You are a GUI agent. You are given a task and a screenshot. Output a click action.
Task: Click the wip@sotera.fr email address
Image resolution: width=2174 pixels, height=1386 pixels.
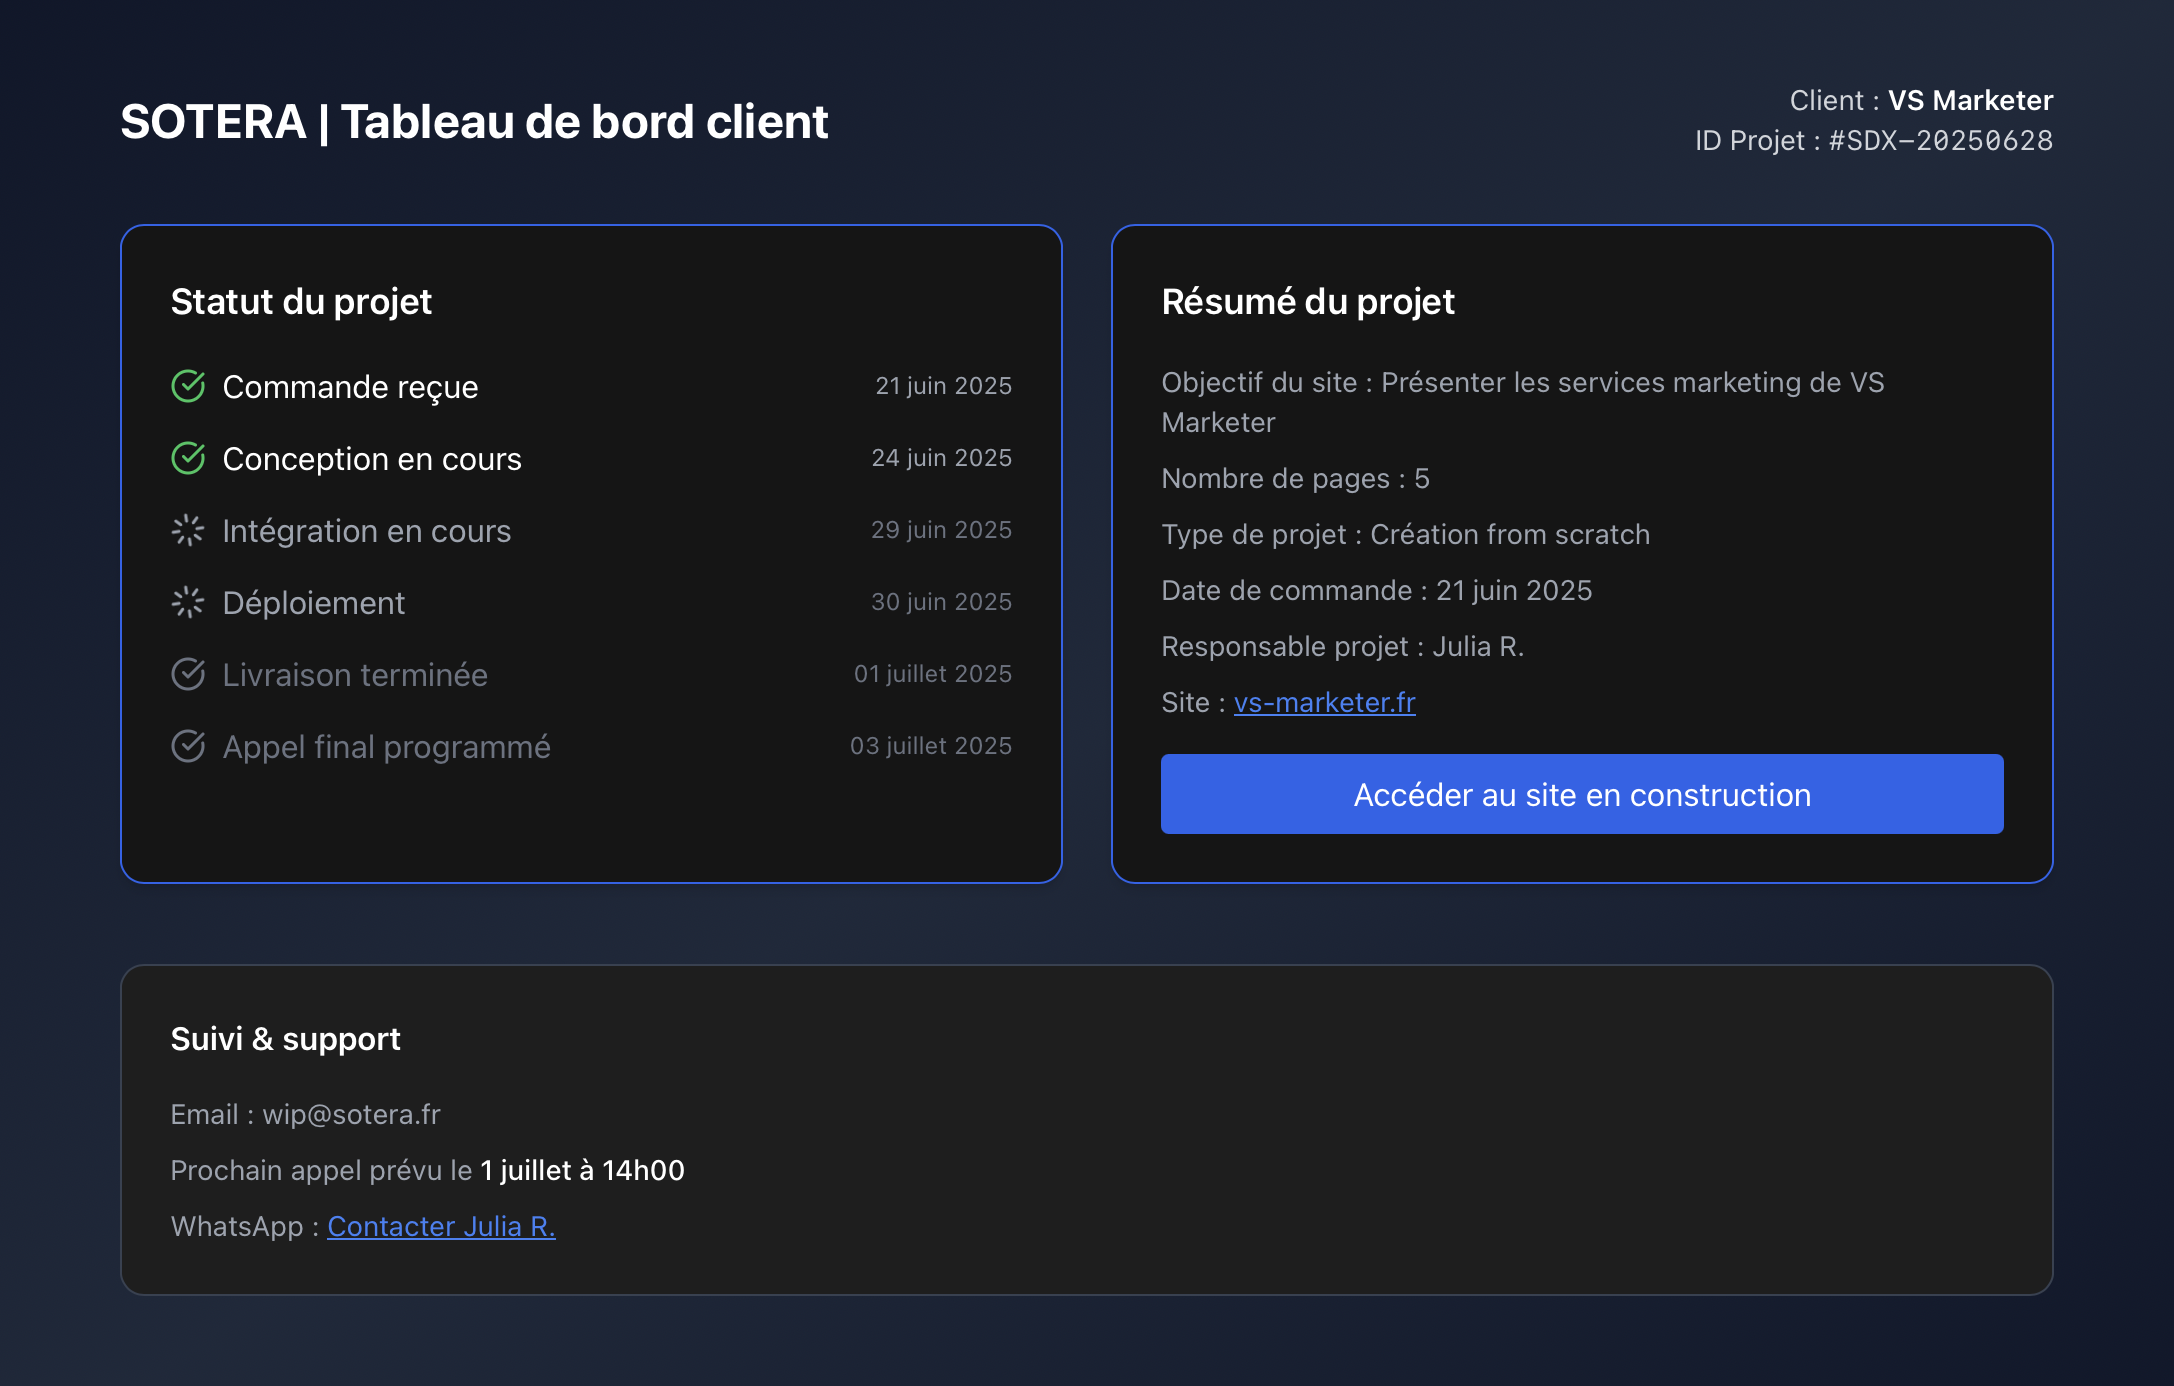coord(351,1114)
